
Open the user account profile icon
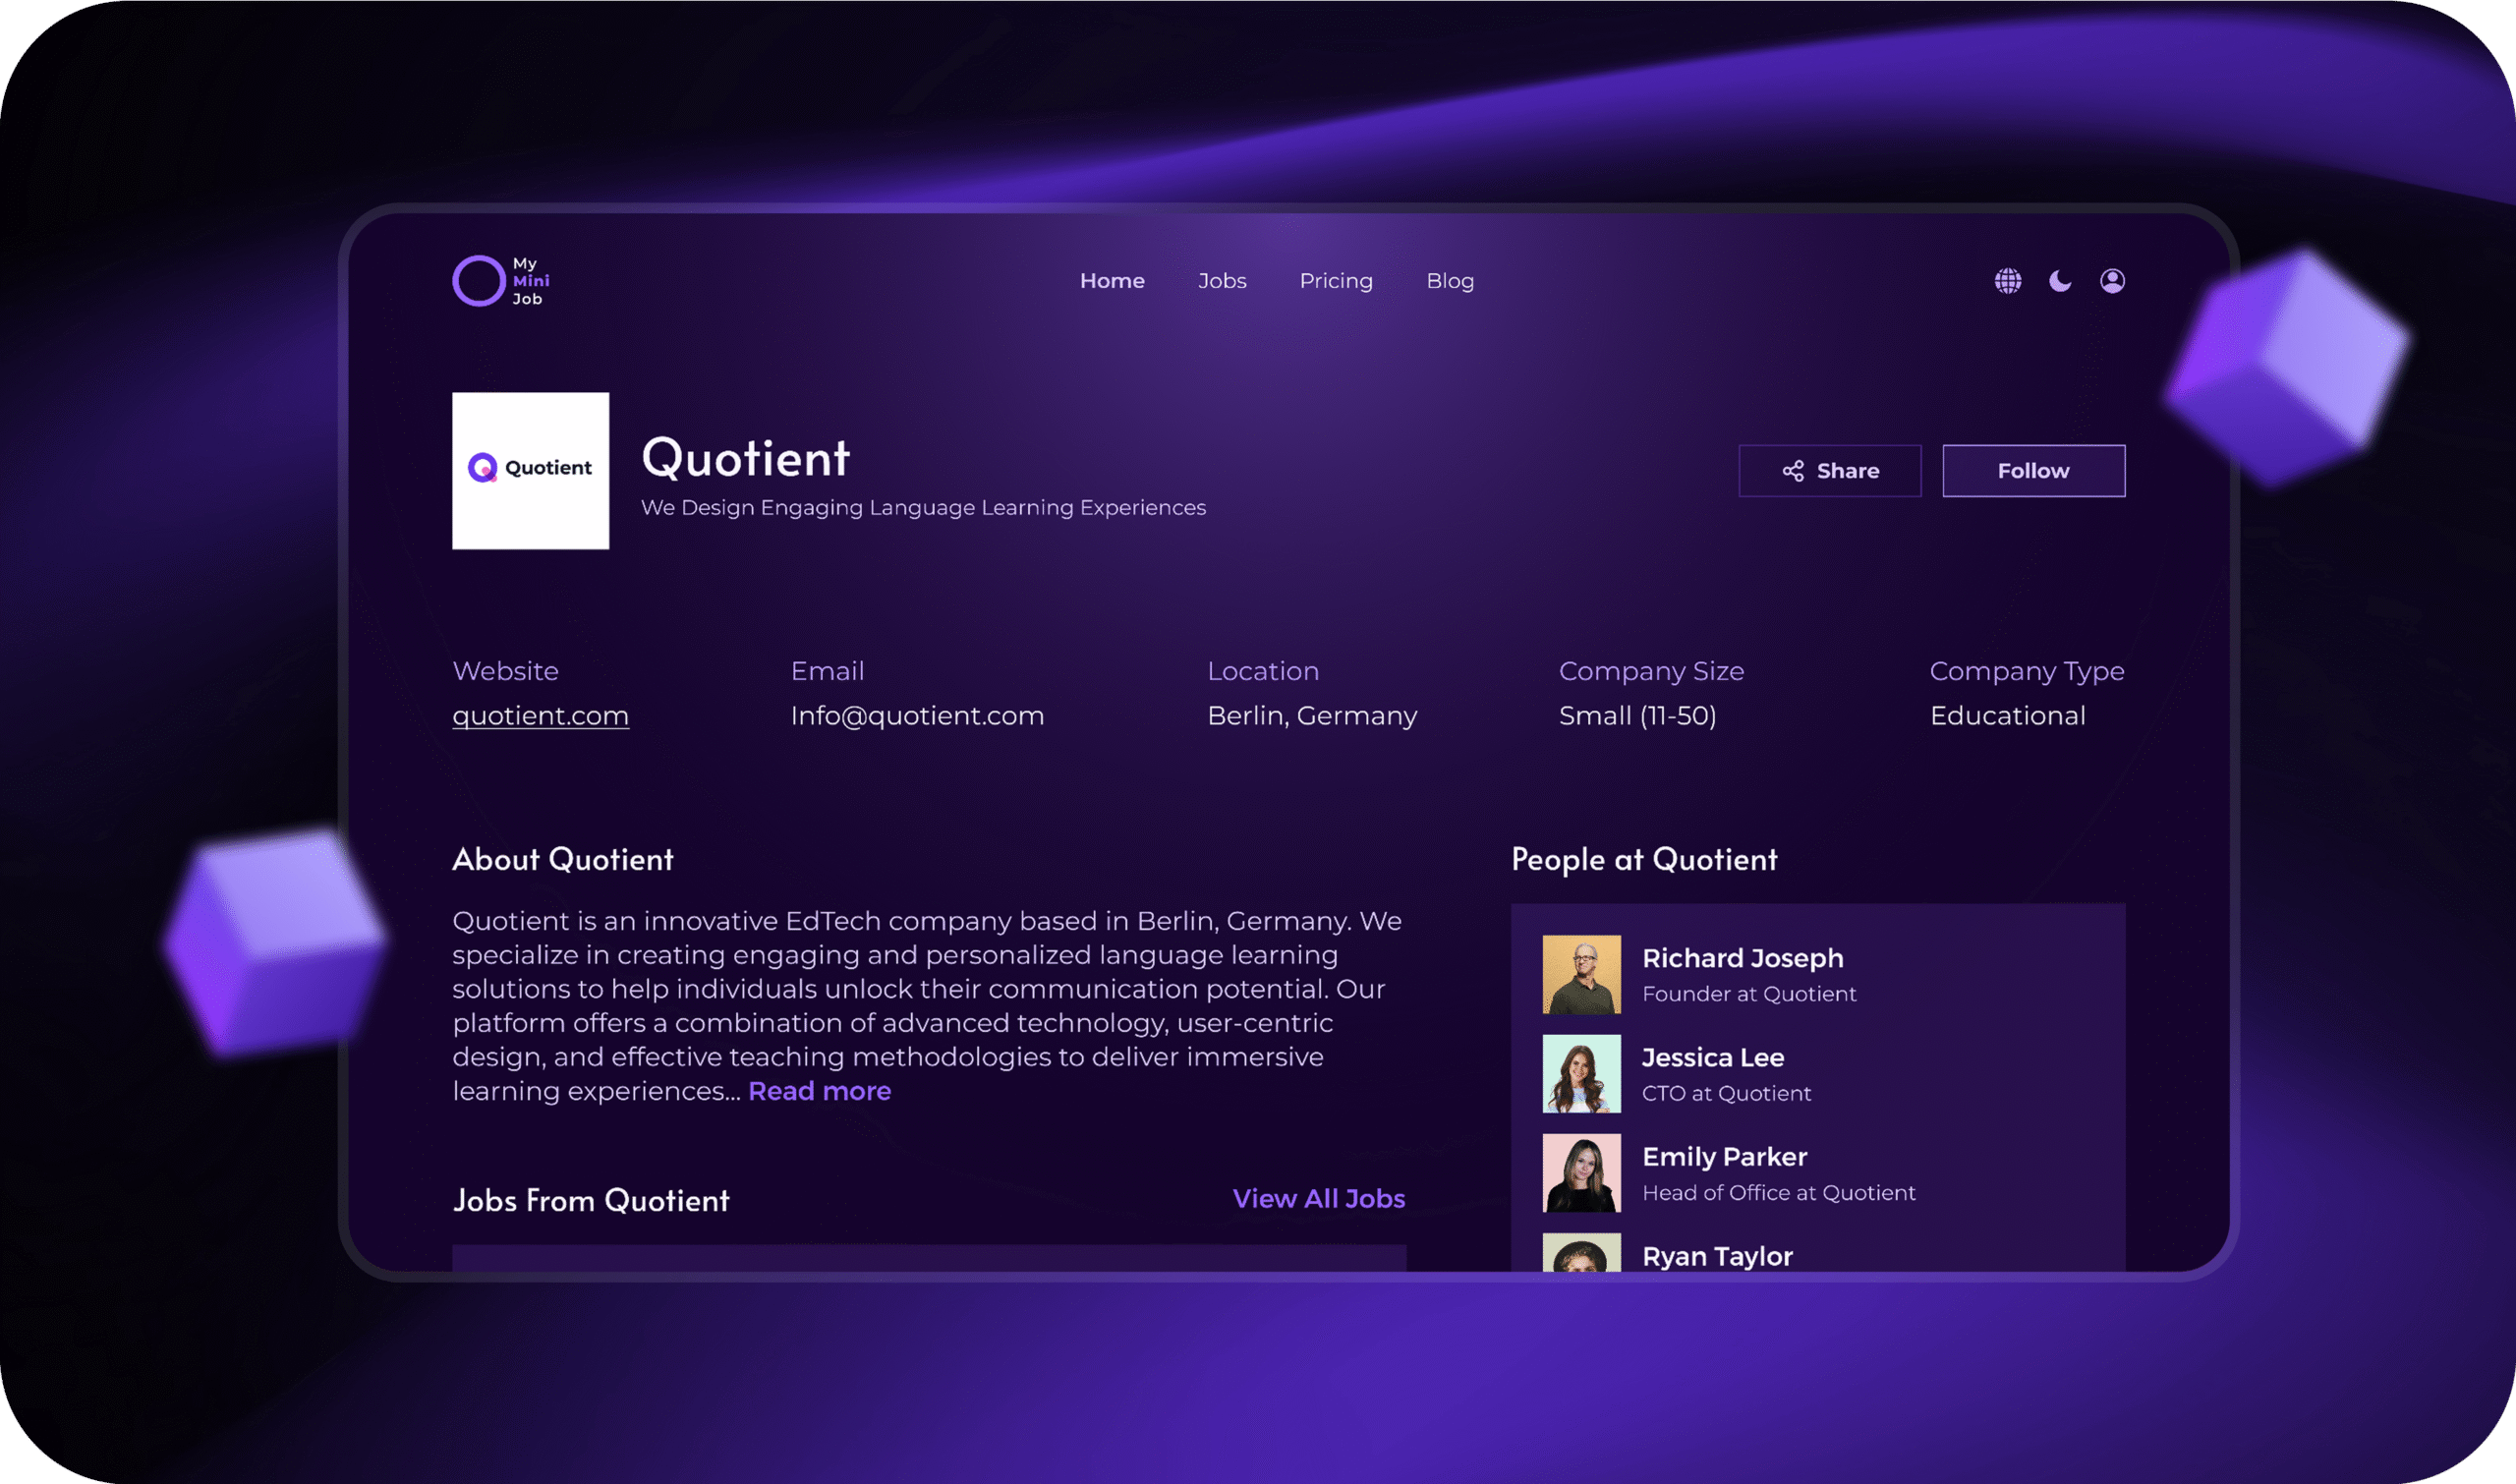2112,281
